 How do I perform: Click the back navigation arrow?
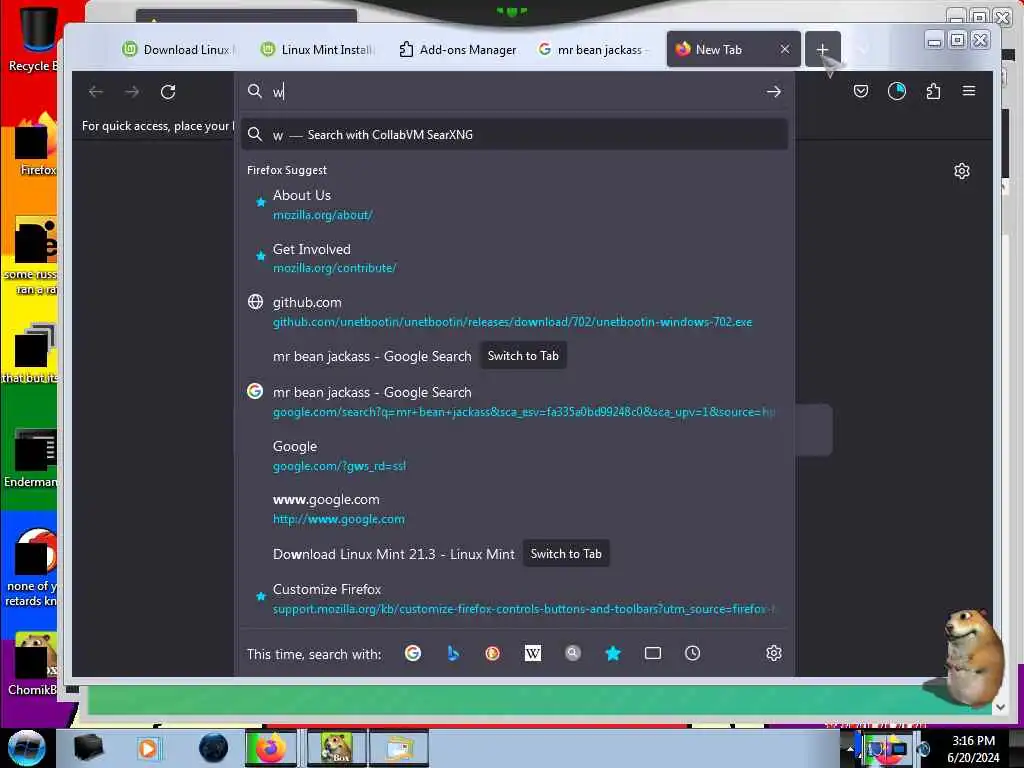click(x=96, y=92)
